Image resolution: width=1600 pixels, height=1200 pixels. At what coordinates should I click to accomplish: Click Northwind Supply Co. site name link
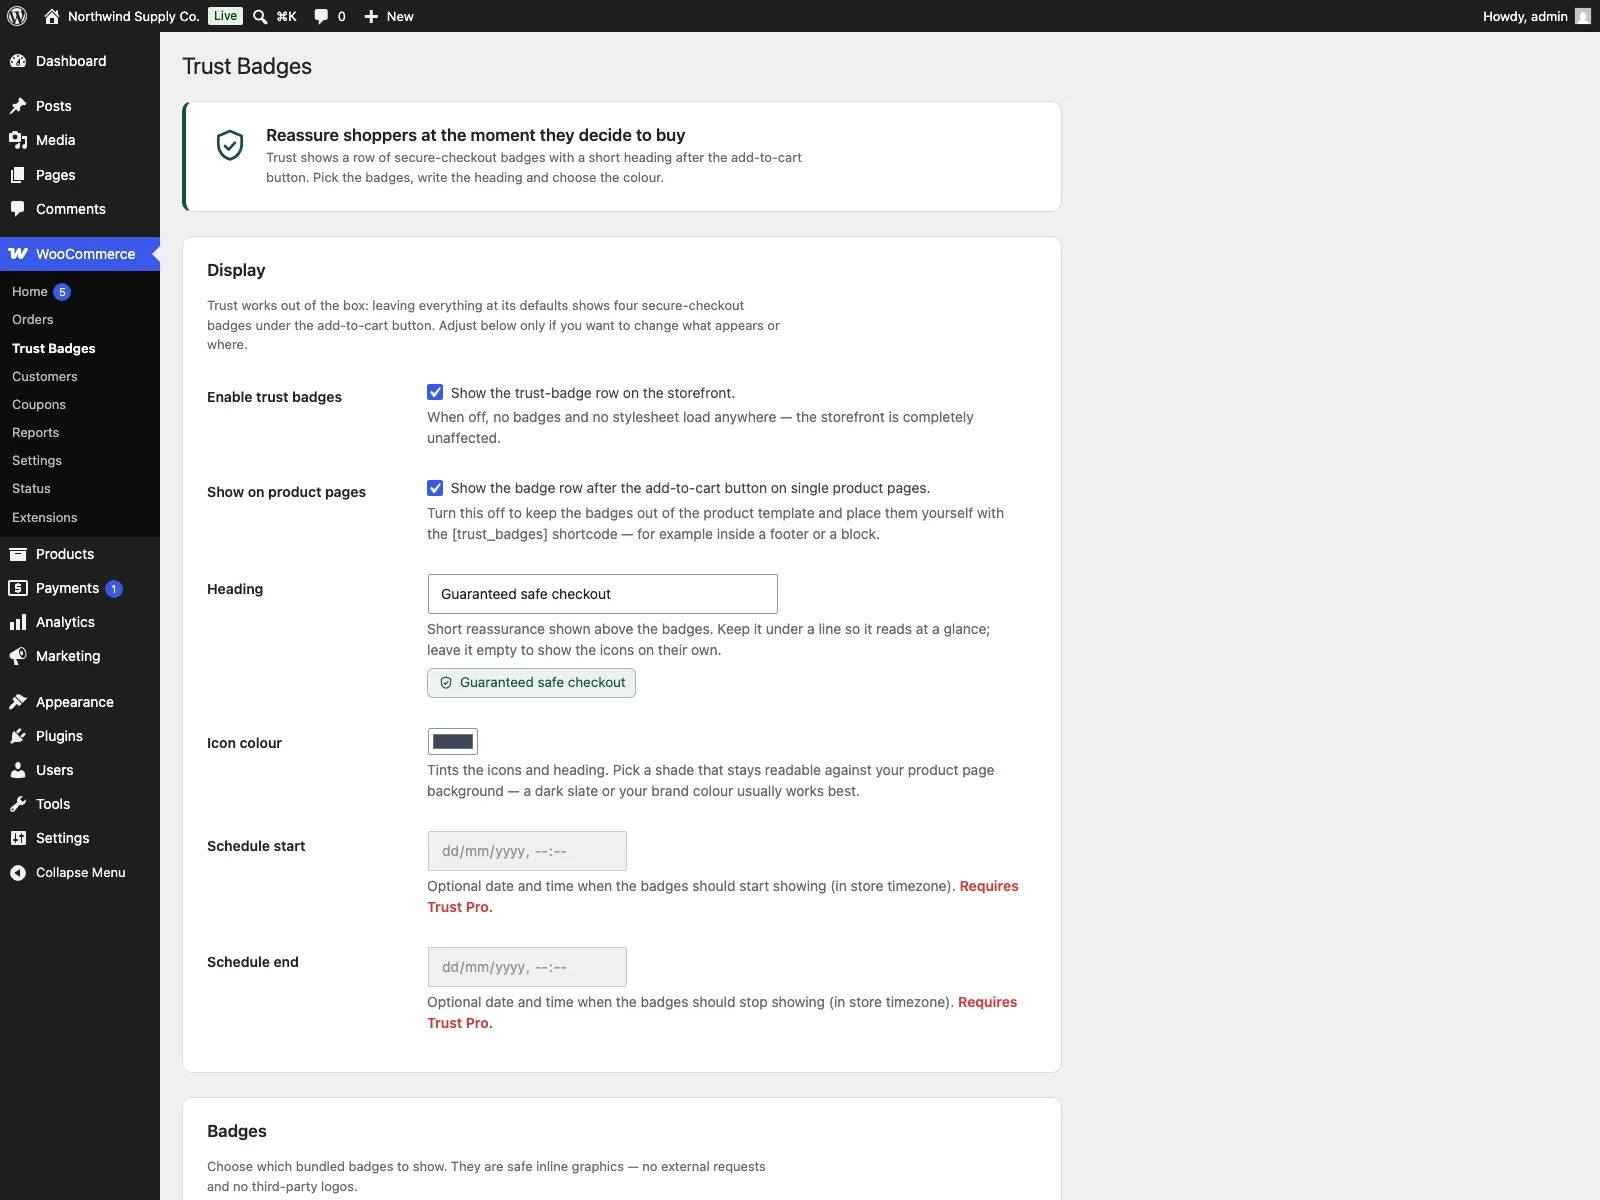pos(133,16)
